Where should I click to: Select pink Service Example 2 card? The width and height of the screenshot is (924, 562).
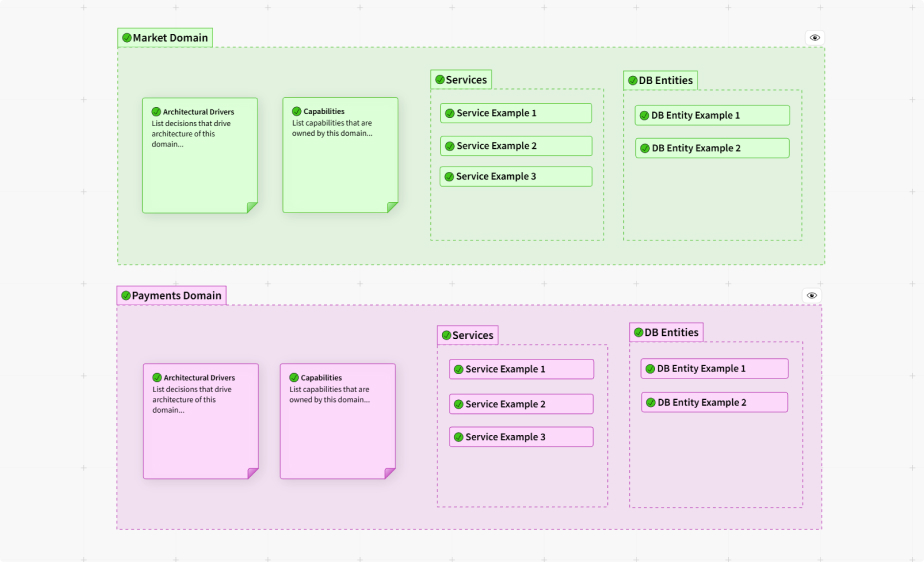click(521, 404)
